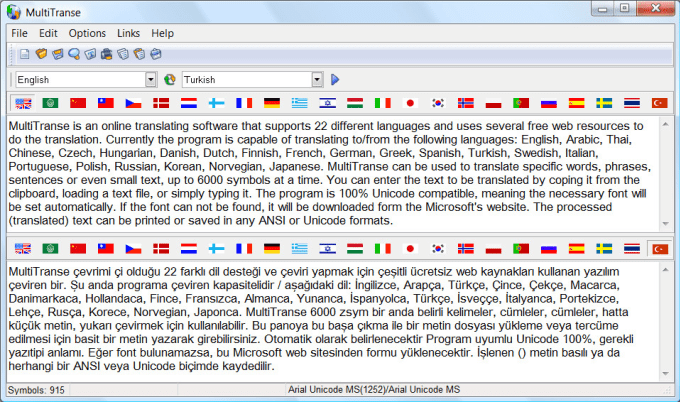Select Greek flag in source language row
Screen dimensions: 680x402
pos(300,103)
